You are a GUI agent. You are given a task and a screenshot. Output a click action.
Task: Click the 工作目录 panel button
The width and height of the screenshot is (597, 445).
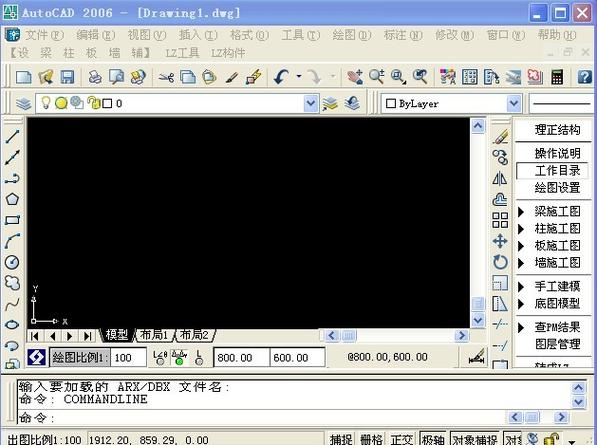point(552,171)
